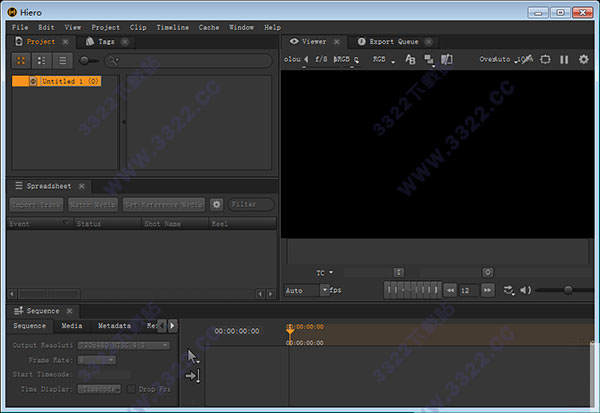600x413 pixels.
Task: Switch to the Tags tab
Action: coord(106,41)
